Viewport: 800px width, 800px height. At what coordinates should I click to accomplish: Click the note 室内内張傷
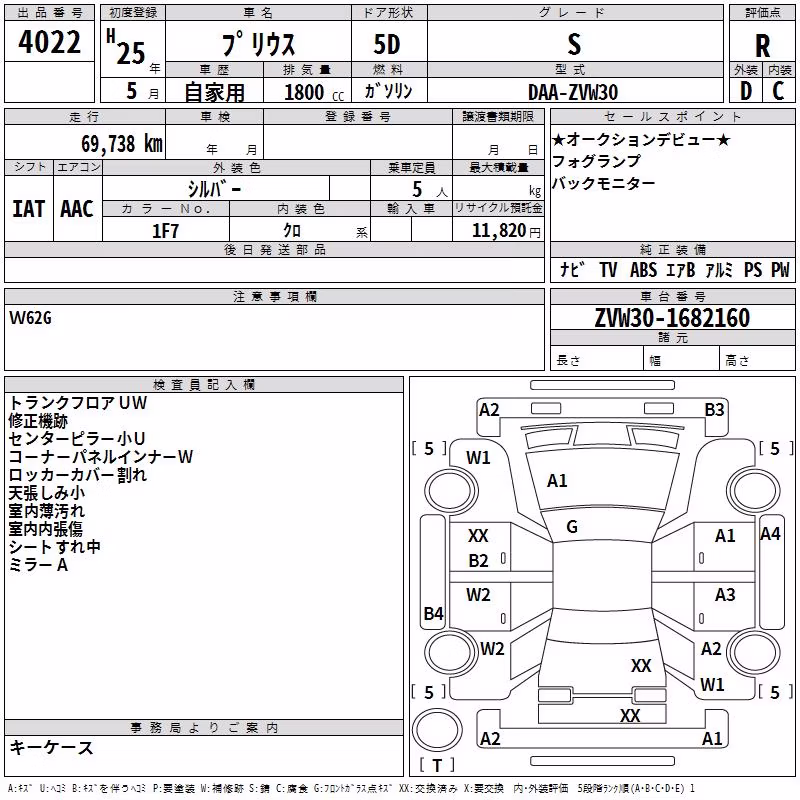click(46, 529)
